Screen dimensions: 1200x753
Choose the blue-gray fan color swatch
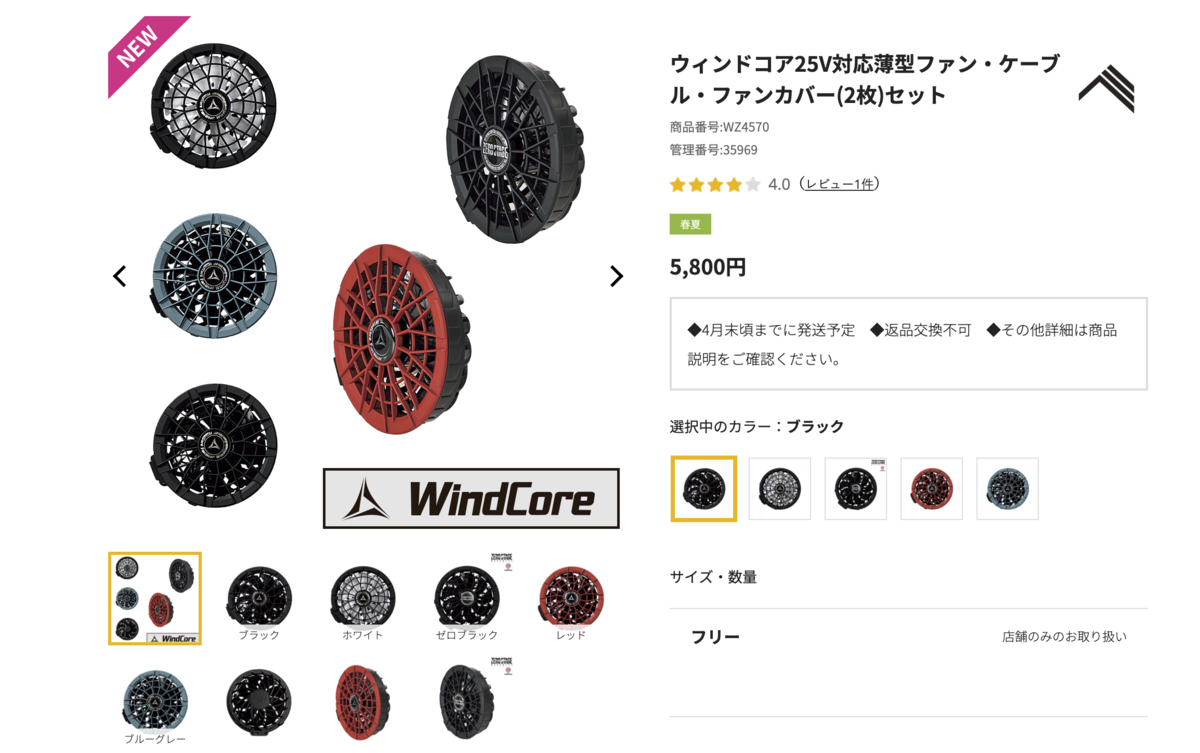[1008, 489]
